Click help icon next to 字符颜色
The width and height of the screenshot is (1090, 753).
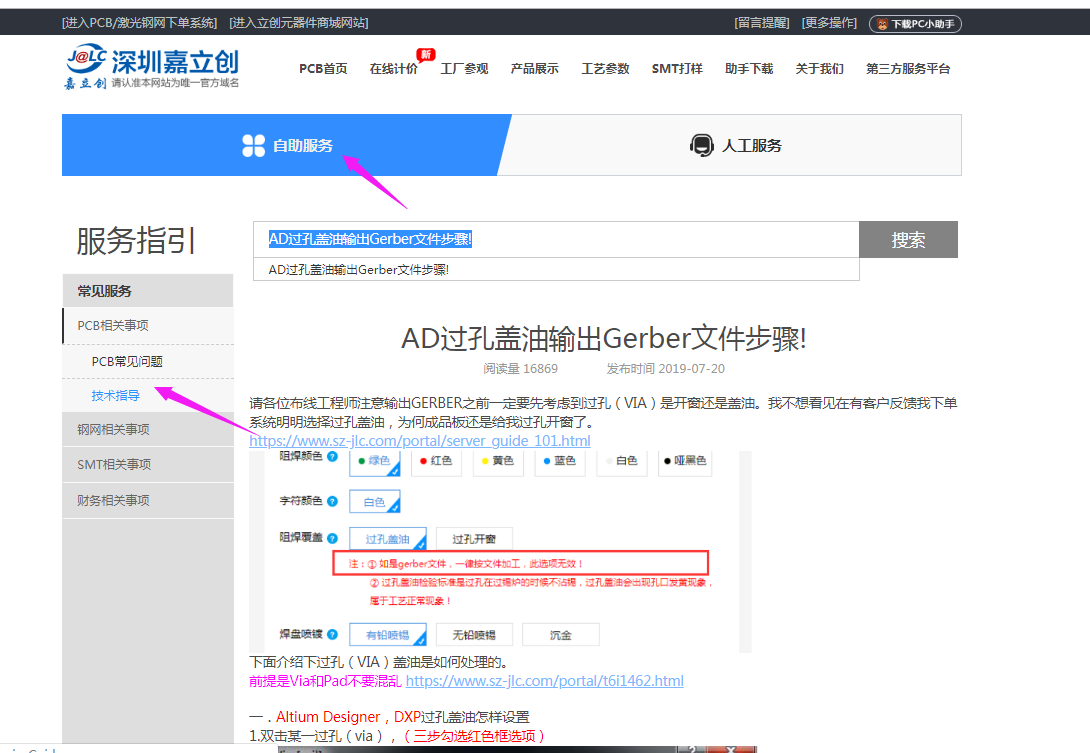tap(332, 500)
